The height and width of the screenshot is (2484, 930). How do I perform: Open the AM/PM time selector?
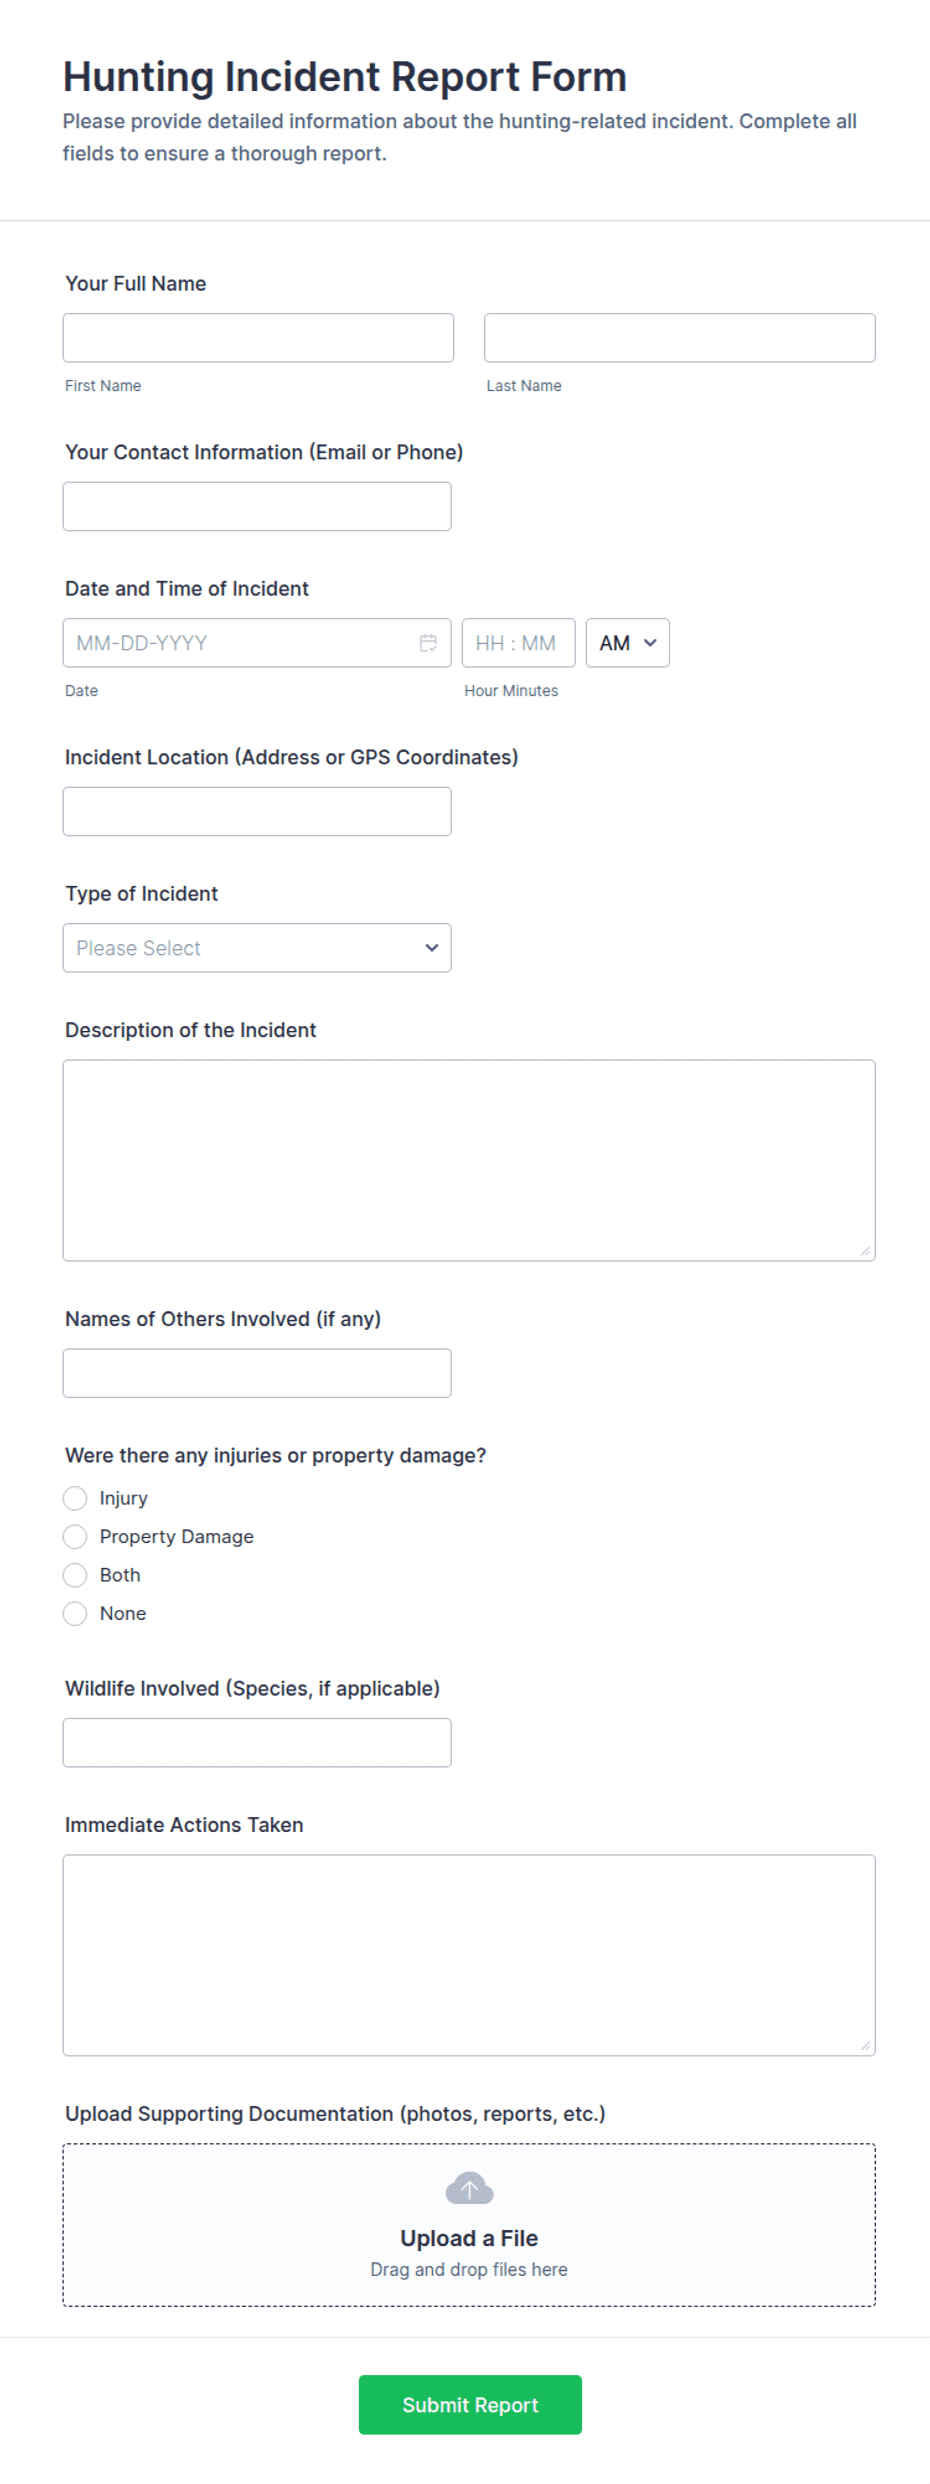[626, 643]
